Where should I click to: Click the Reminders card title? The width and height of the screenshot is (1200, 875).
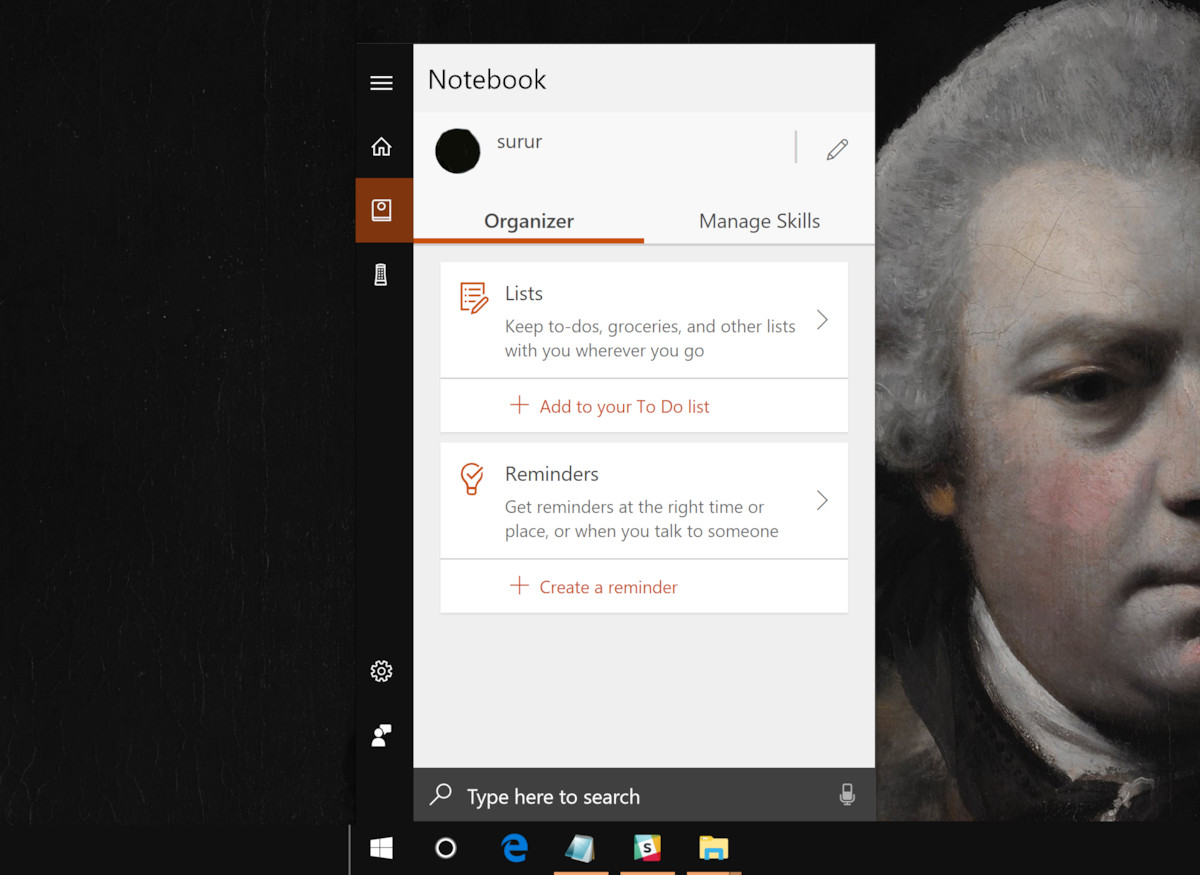point(552,474)
